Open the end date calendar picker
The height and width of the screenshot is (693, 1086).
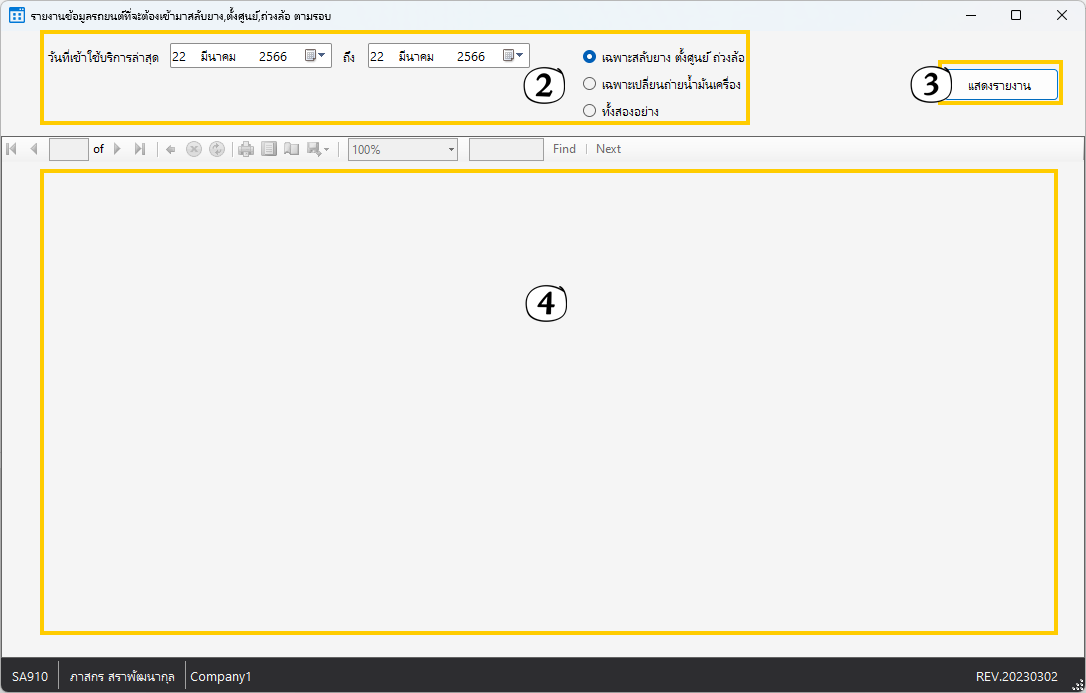[513, 56]
